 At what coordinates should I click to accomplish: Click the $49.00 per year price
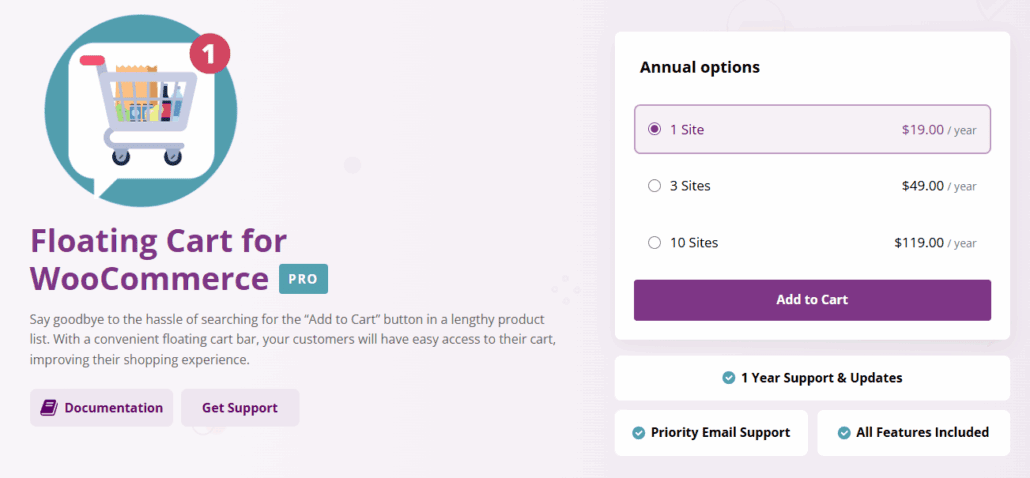coord(939,186)
